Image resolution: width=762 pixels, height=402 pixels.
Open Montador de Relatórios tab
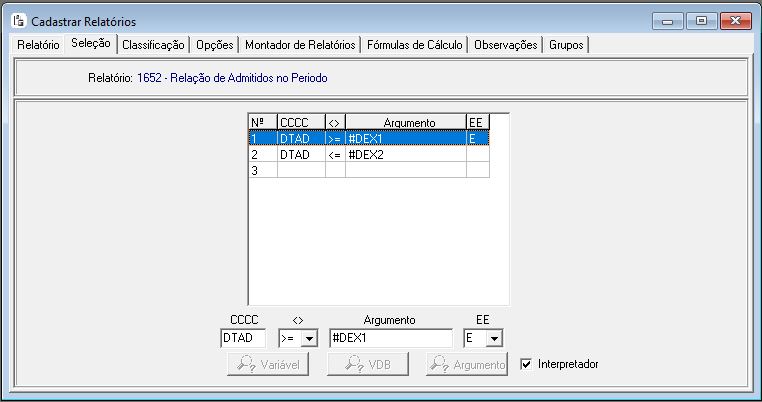pos(300,45)
